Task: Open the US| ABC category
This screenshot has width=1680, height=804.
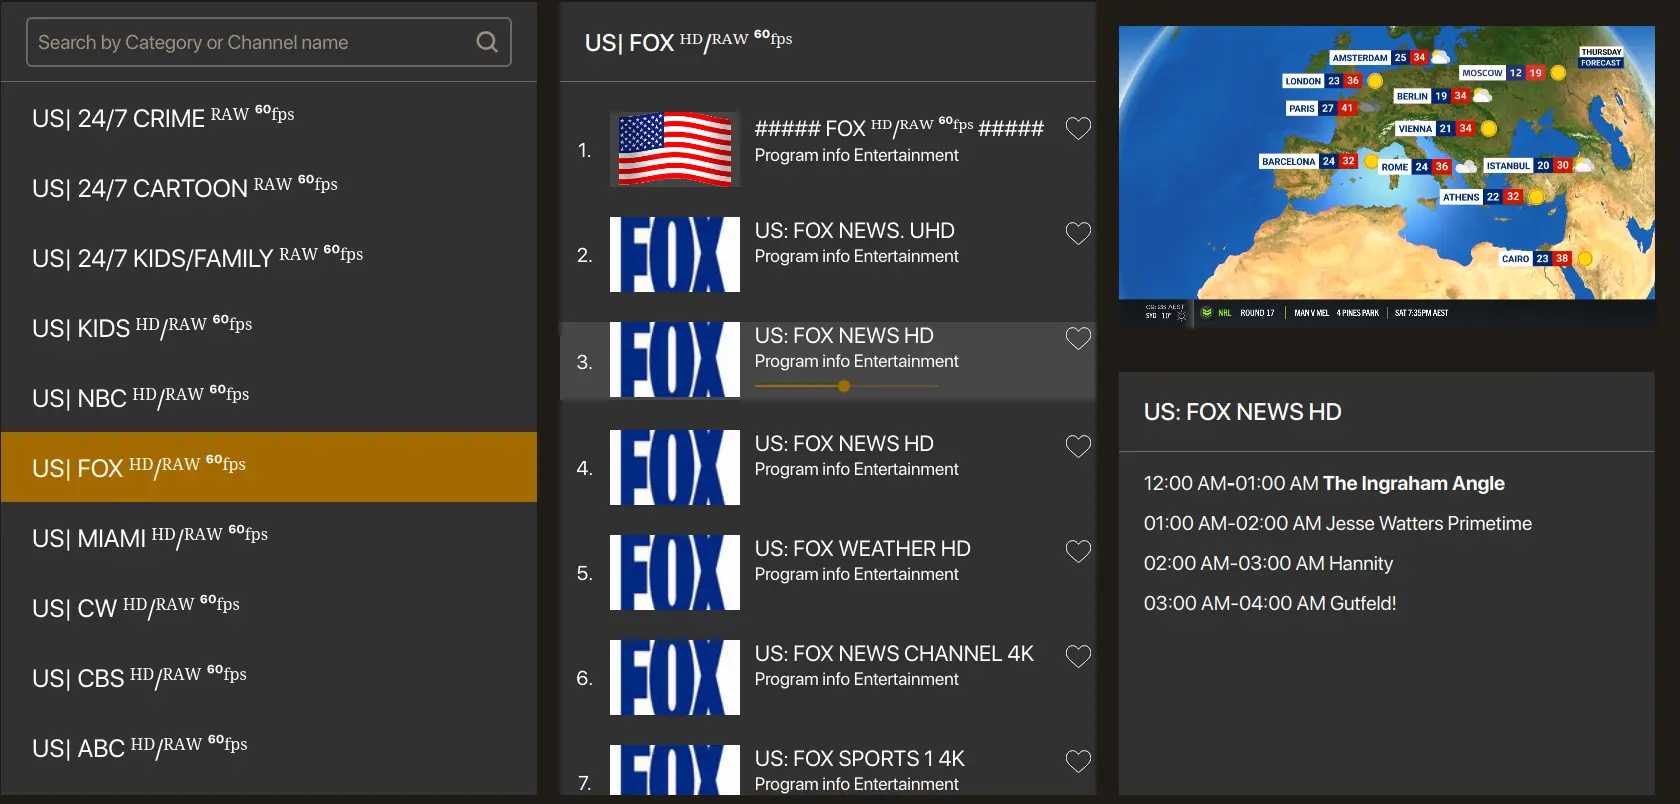Action: coord(269,747)
